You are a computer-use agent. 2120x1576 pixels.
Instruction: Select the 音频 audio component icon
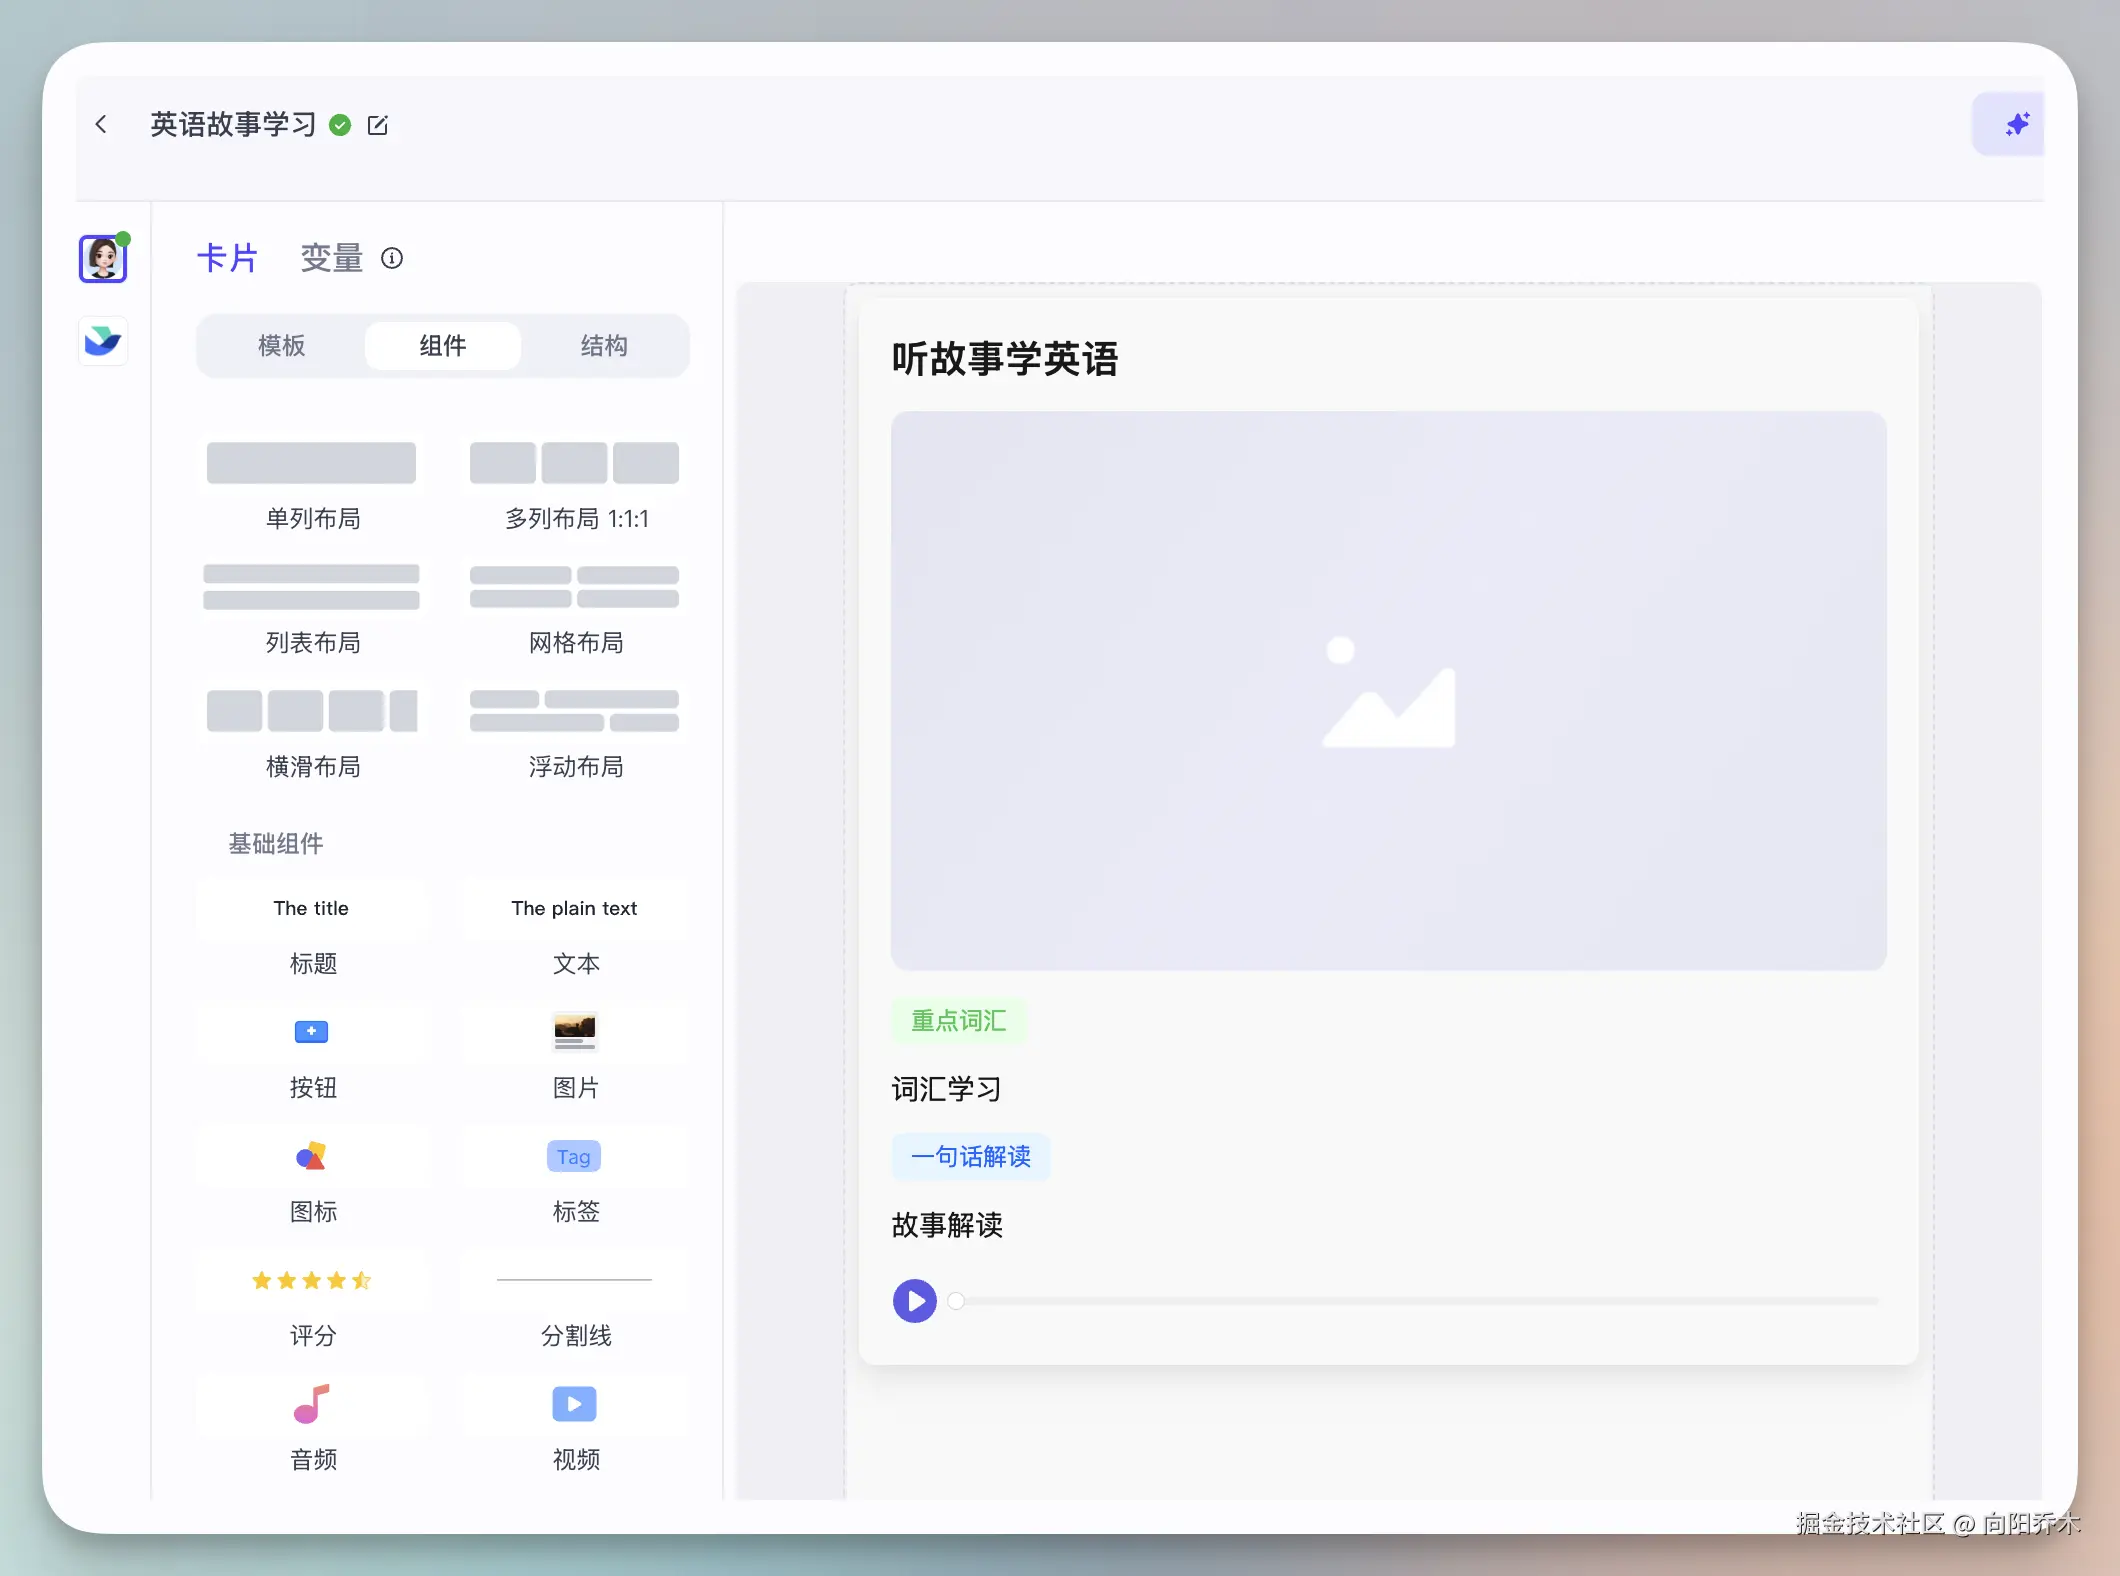point(312,1404)
